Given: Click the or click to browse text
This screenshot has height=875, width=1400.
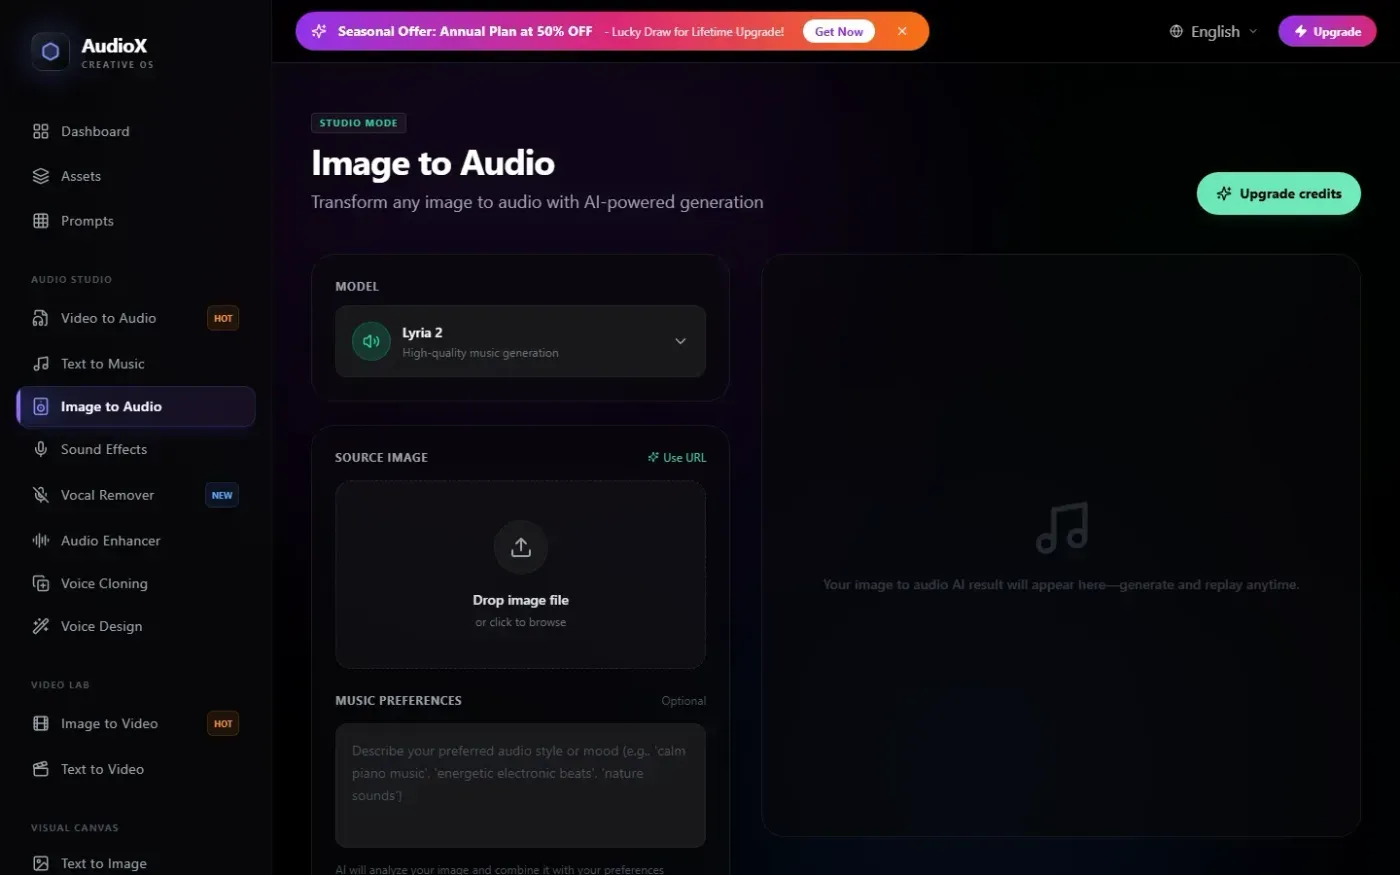Looking at the screenshot, I should pos(521,622).
